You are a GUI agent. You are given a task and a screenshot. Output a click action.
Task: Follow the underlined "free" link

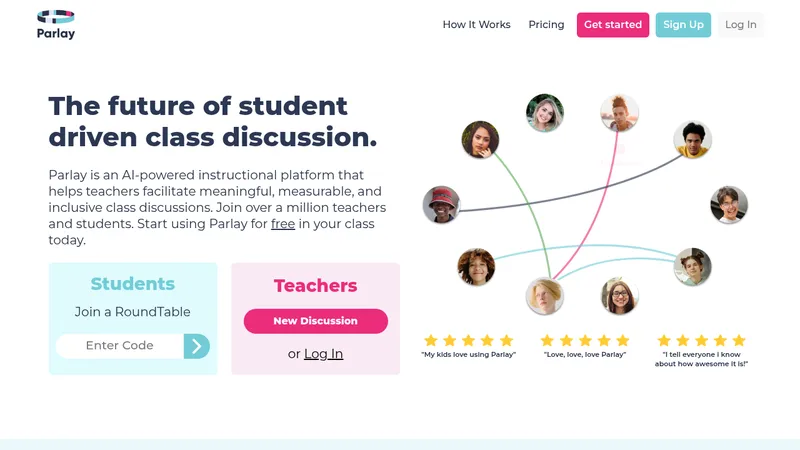[x=283, y=224]
